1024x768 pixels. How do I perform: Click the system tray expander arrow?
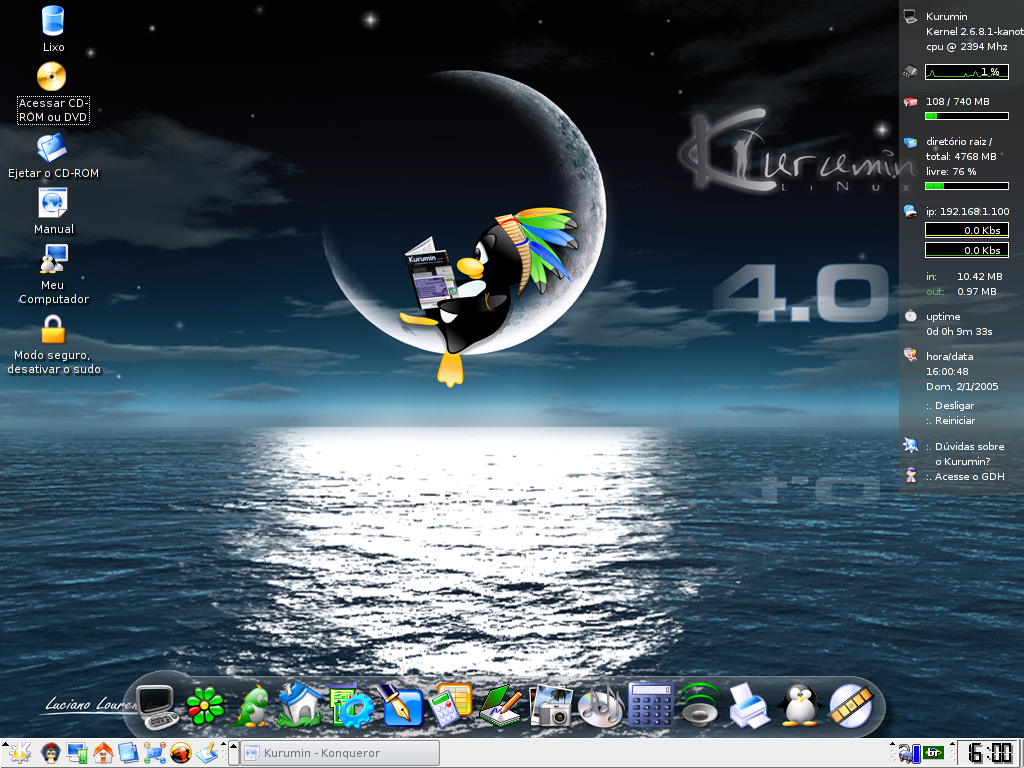(x=892, y=745)
